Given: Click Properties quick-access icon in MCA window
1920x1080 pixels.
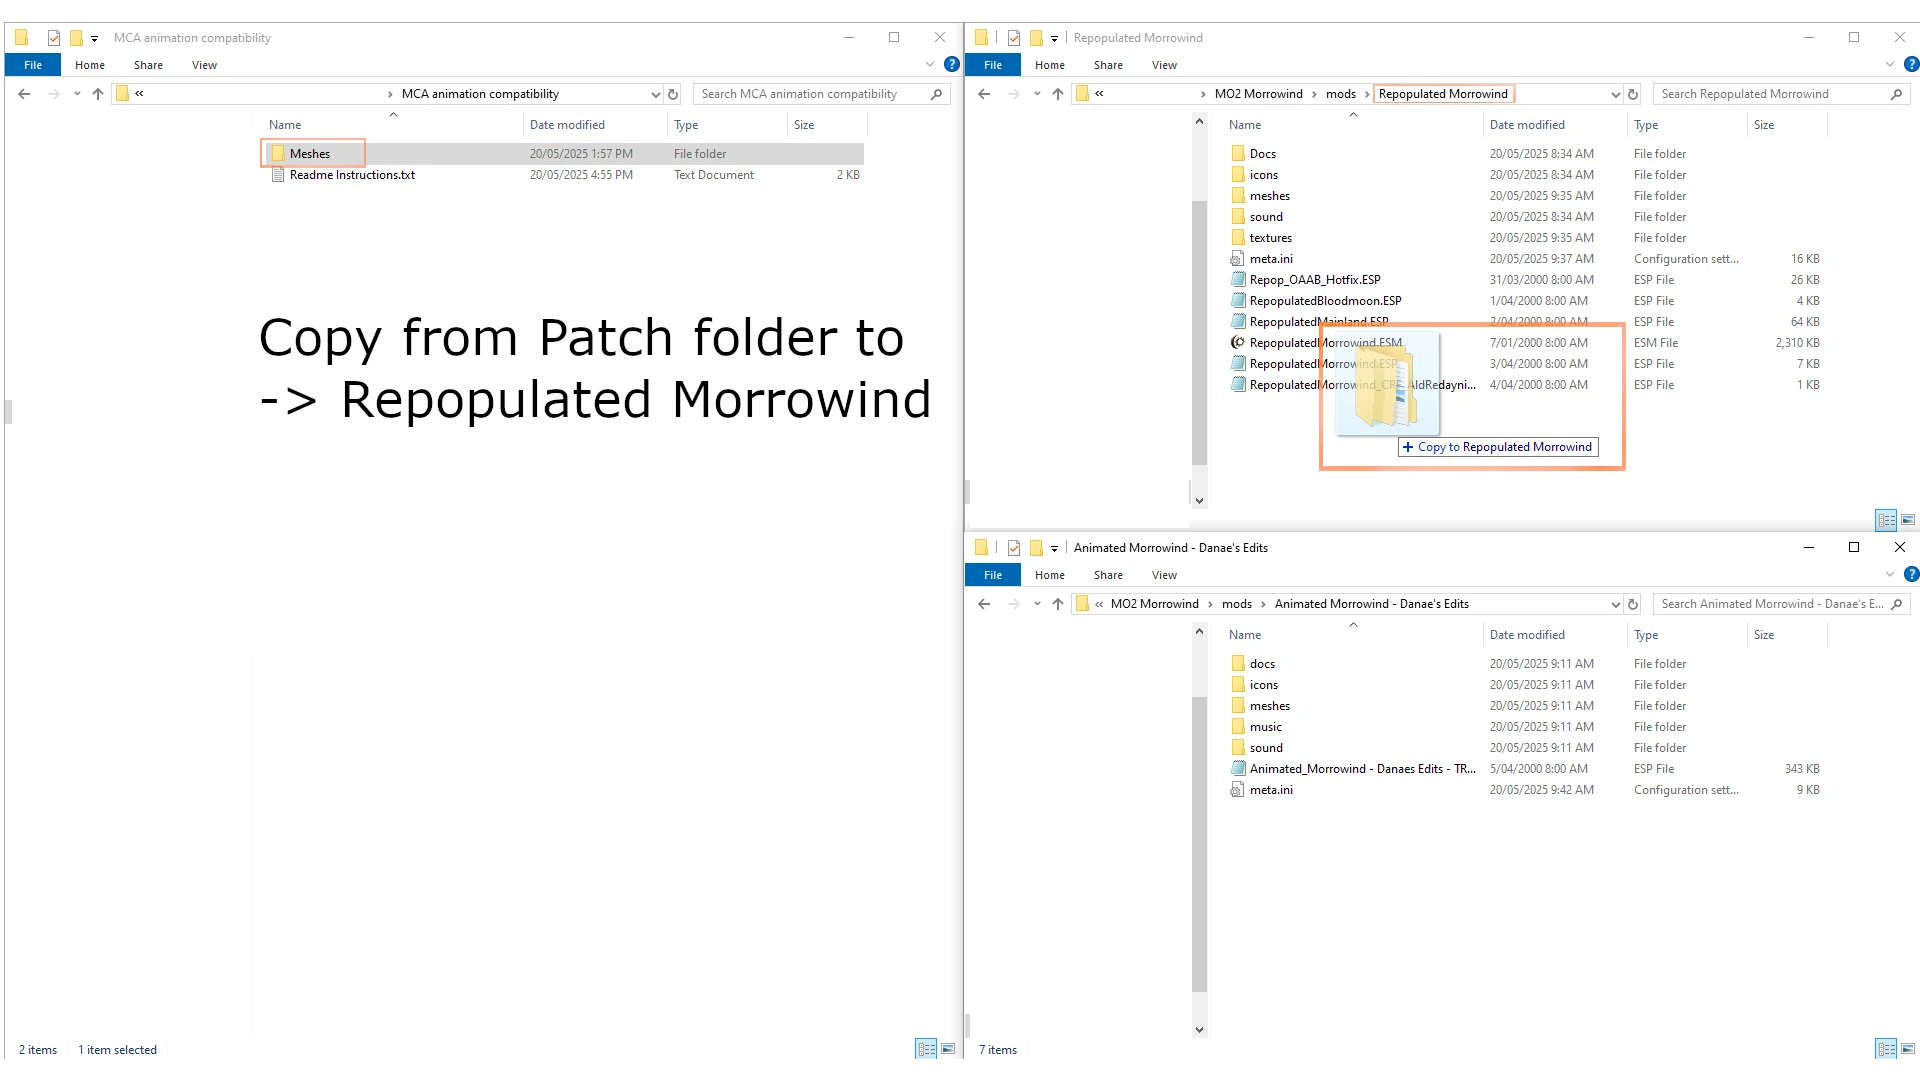Looking at the screenshot, I should pyautogui.click(x=54, y=38).
